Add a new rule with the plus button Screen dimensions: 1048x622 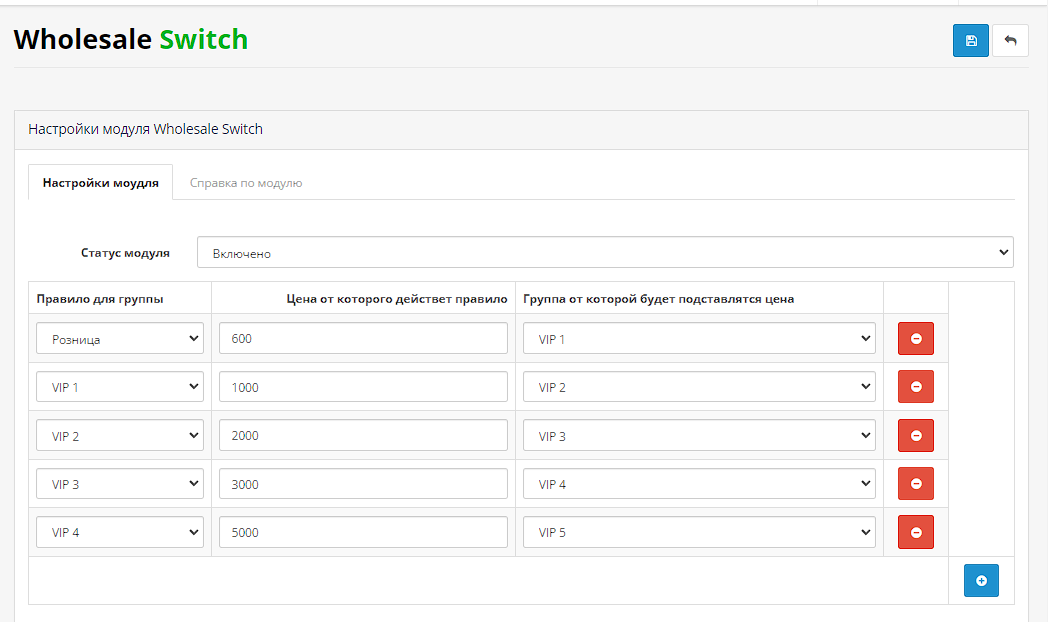(980, 581)
